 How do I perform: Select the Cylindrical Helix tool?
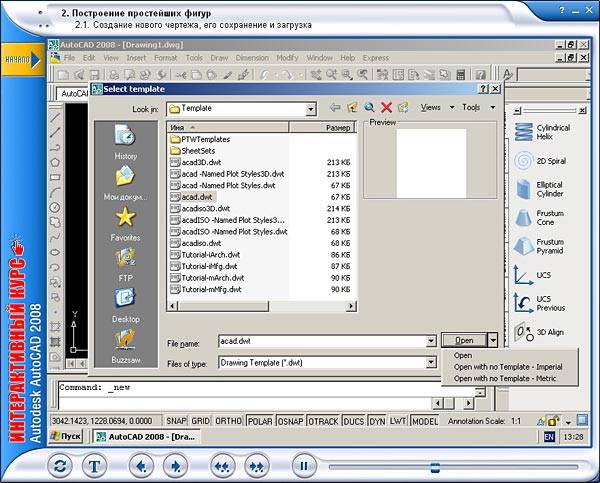click(542, 132)
